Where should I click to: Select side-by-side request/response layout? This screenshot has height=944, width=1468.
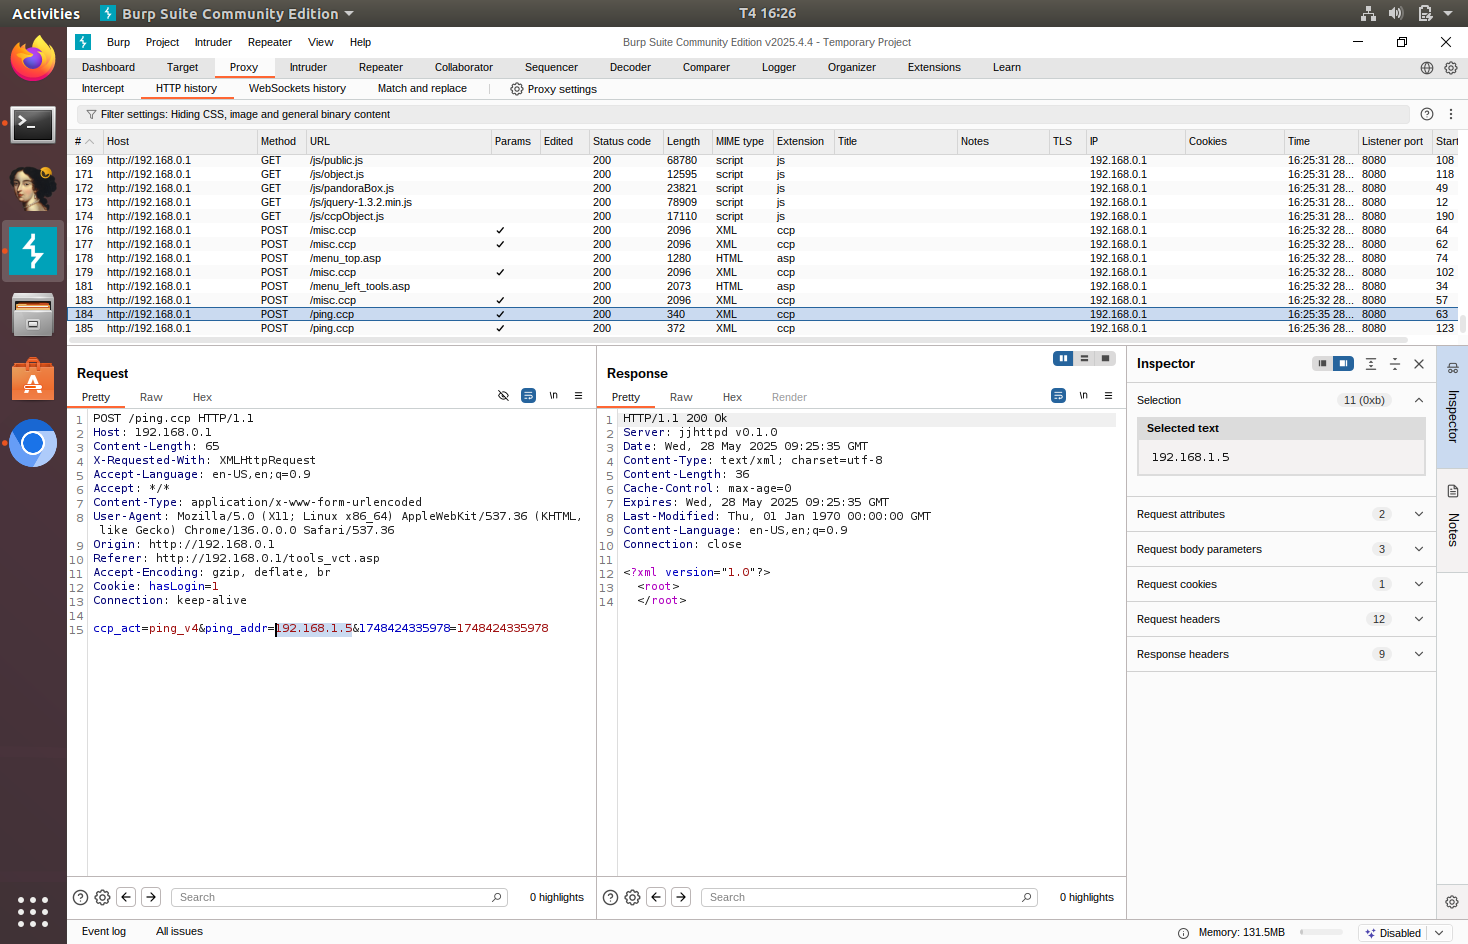1063,358
